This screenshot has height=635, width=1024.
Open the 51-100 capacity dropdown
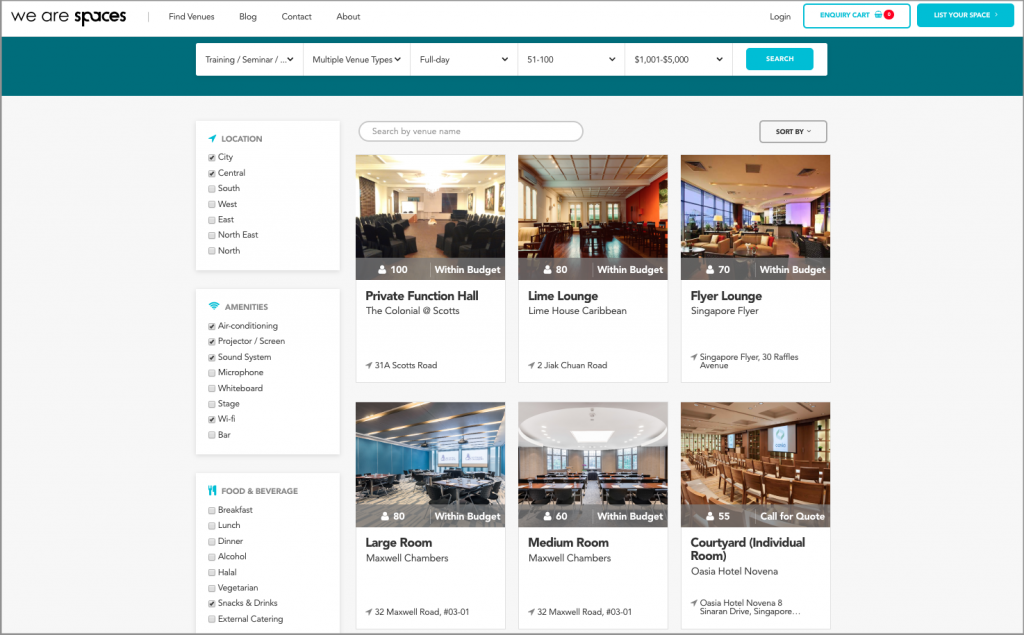[571, 59]
